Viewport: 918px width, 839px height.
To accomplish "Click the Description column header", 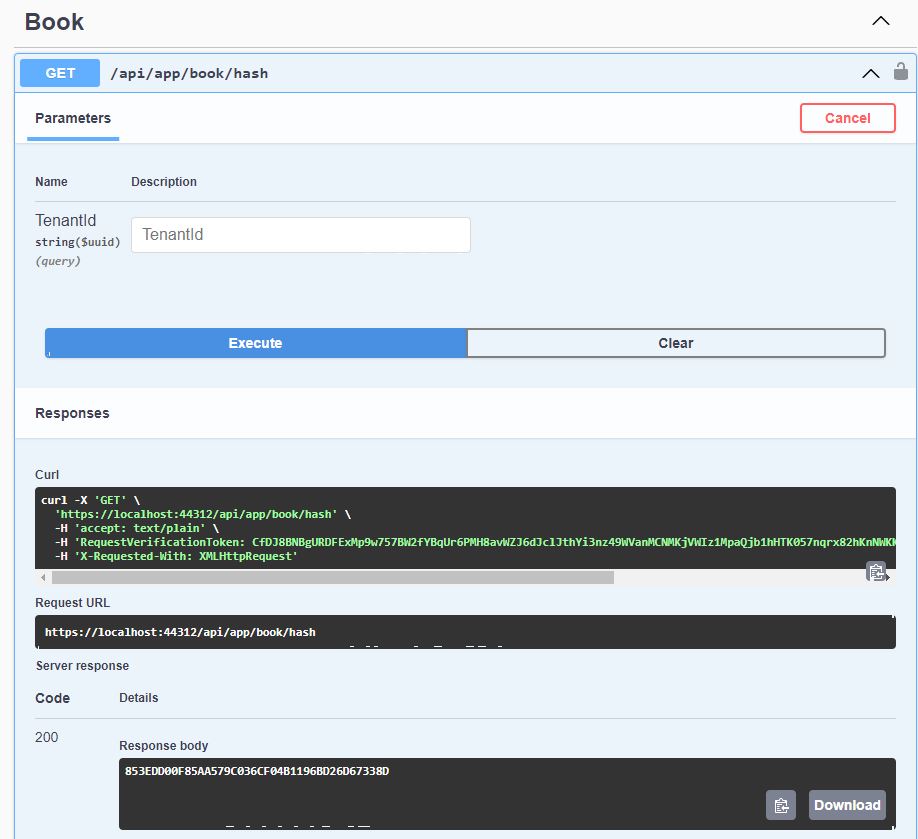I will [x=164, y=182].
